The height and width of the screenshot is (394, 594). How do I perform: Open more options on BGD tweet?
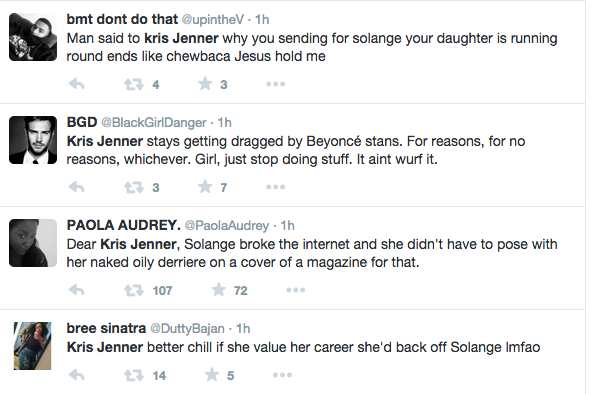(x=275, y=187)
